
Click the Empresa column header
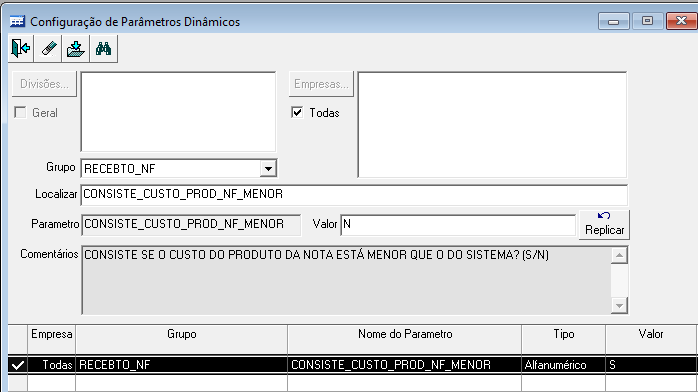coord(52,339)
